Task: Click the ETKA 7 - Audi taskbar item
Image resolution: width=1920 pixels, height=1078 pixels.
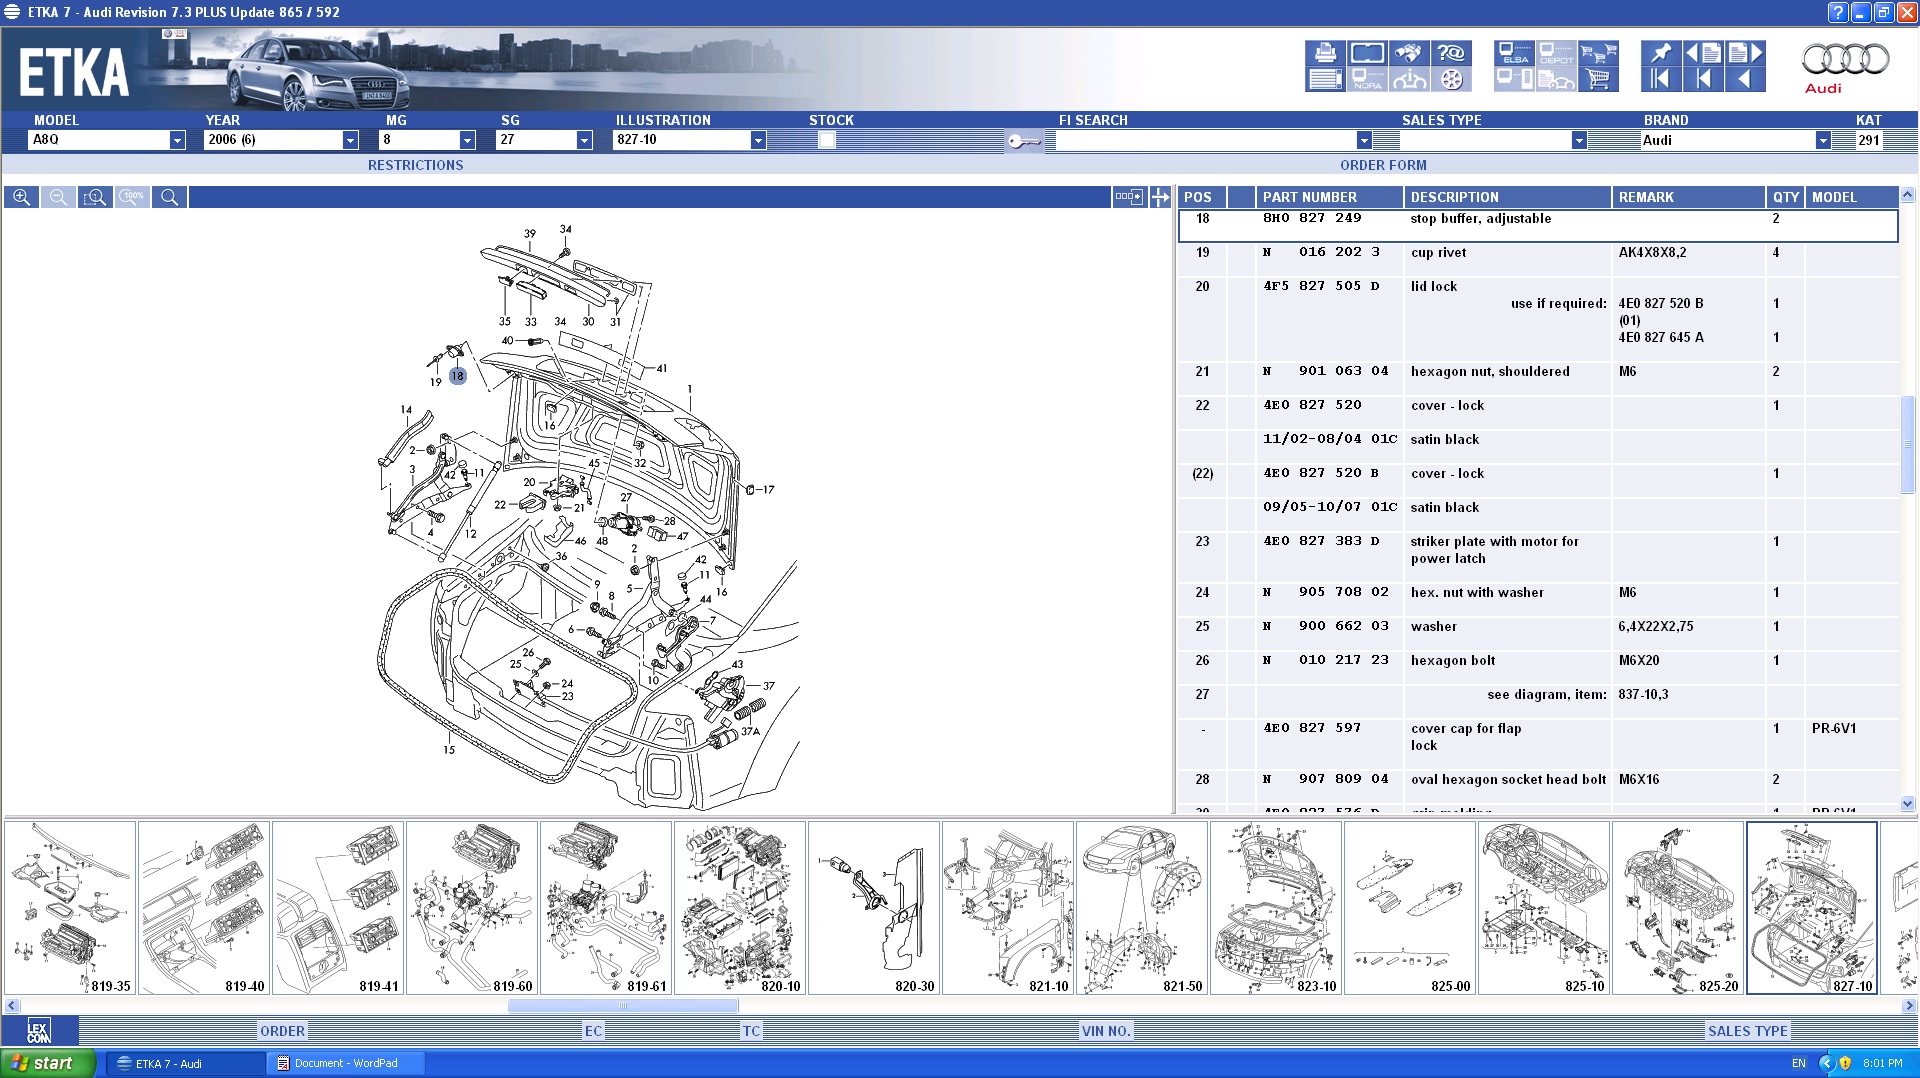Action: [x=185, y=1063]
